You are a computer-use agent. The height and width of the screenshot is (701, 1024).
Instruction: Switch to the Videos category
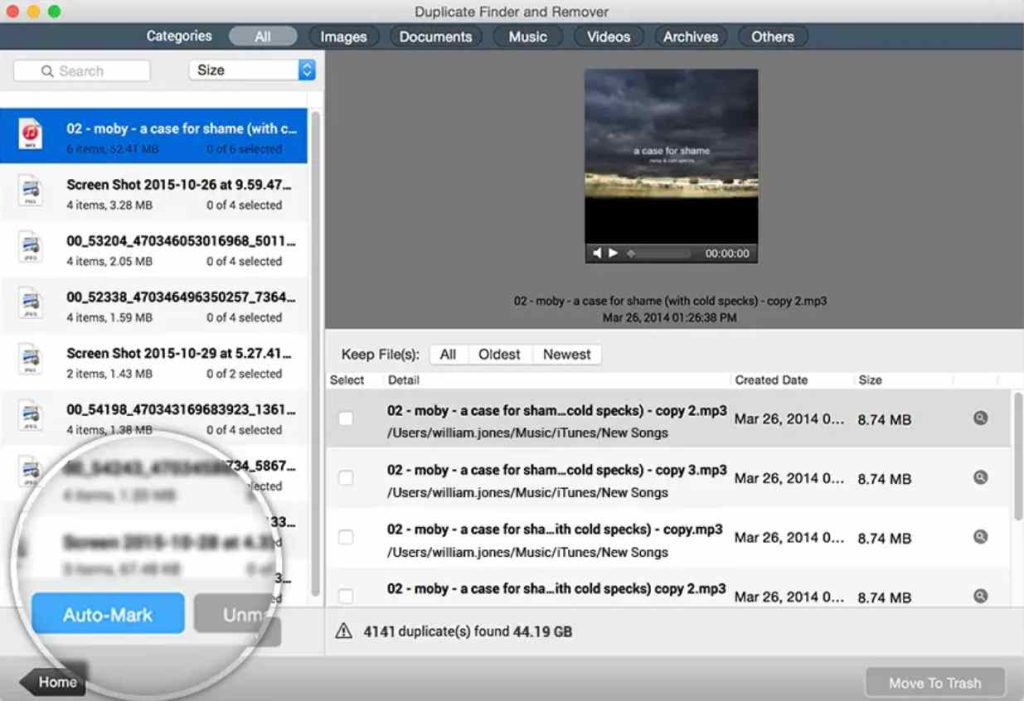tap(608, 37)
